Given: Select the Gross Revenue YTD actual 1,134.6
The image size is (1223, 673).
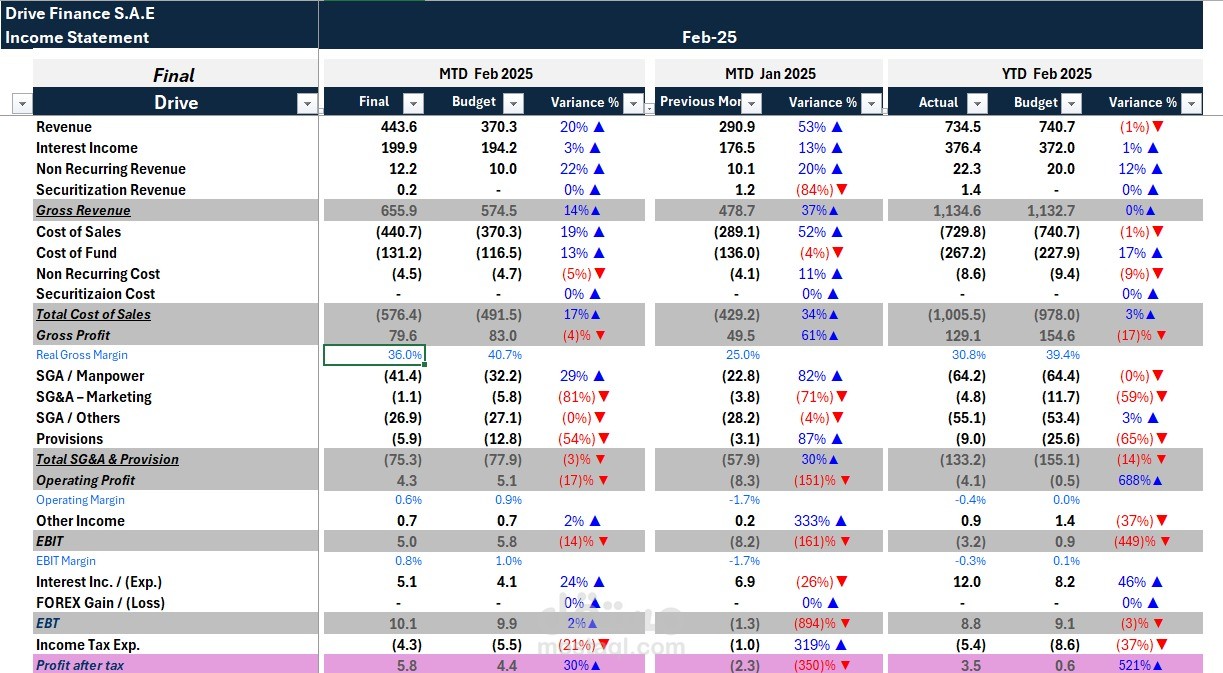Looking at the screenshot, I should (955, 211).
